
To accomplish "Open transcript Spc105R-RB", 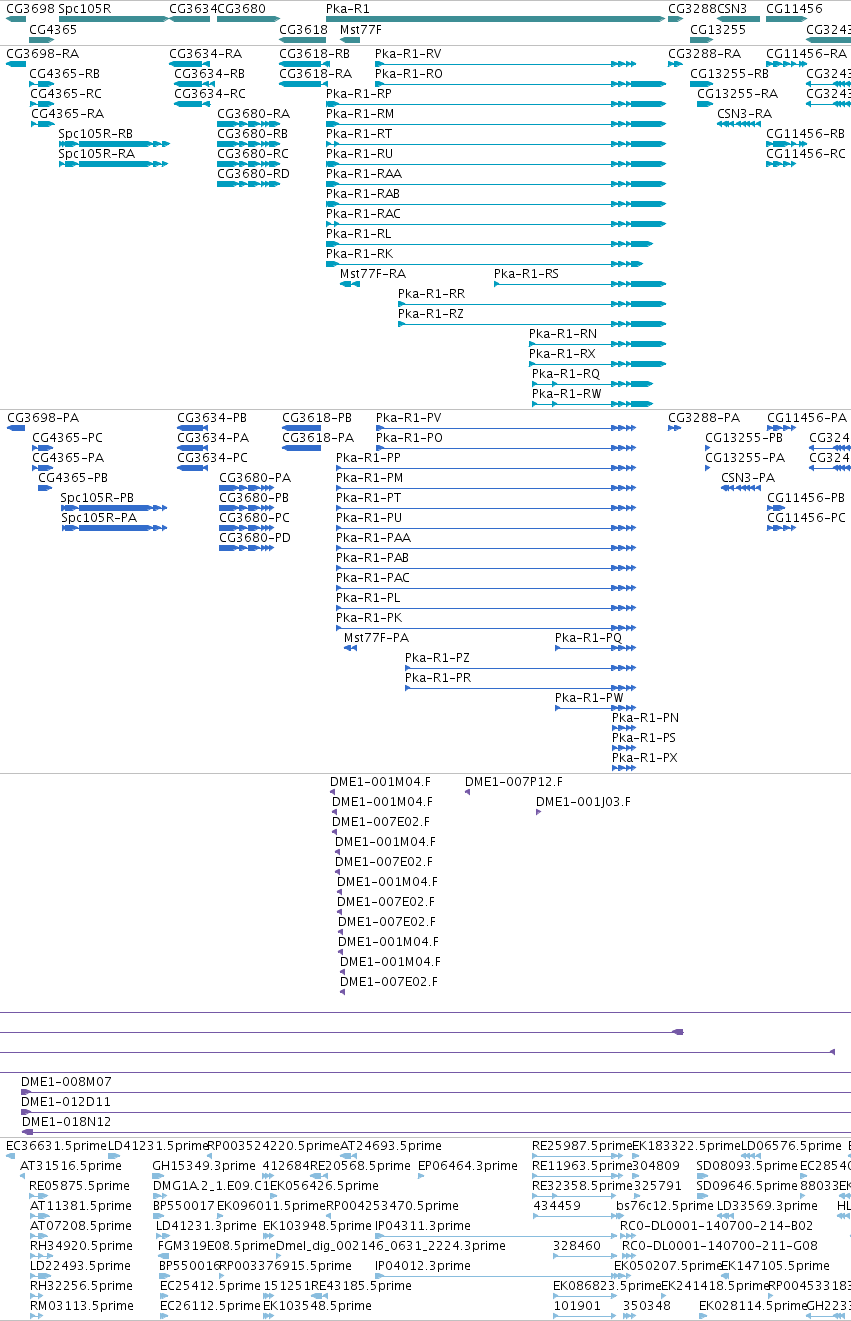I will [96, 133].
